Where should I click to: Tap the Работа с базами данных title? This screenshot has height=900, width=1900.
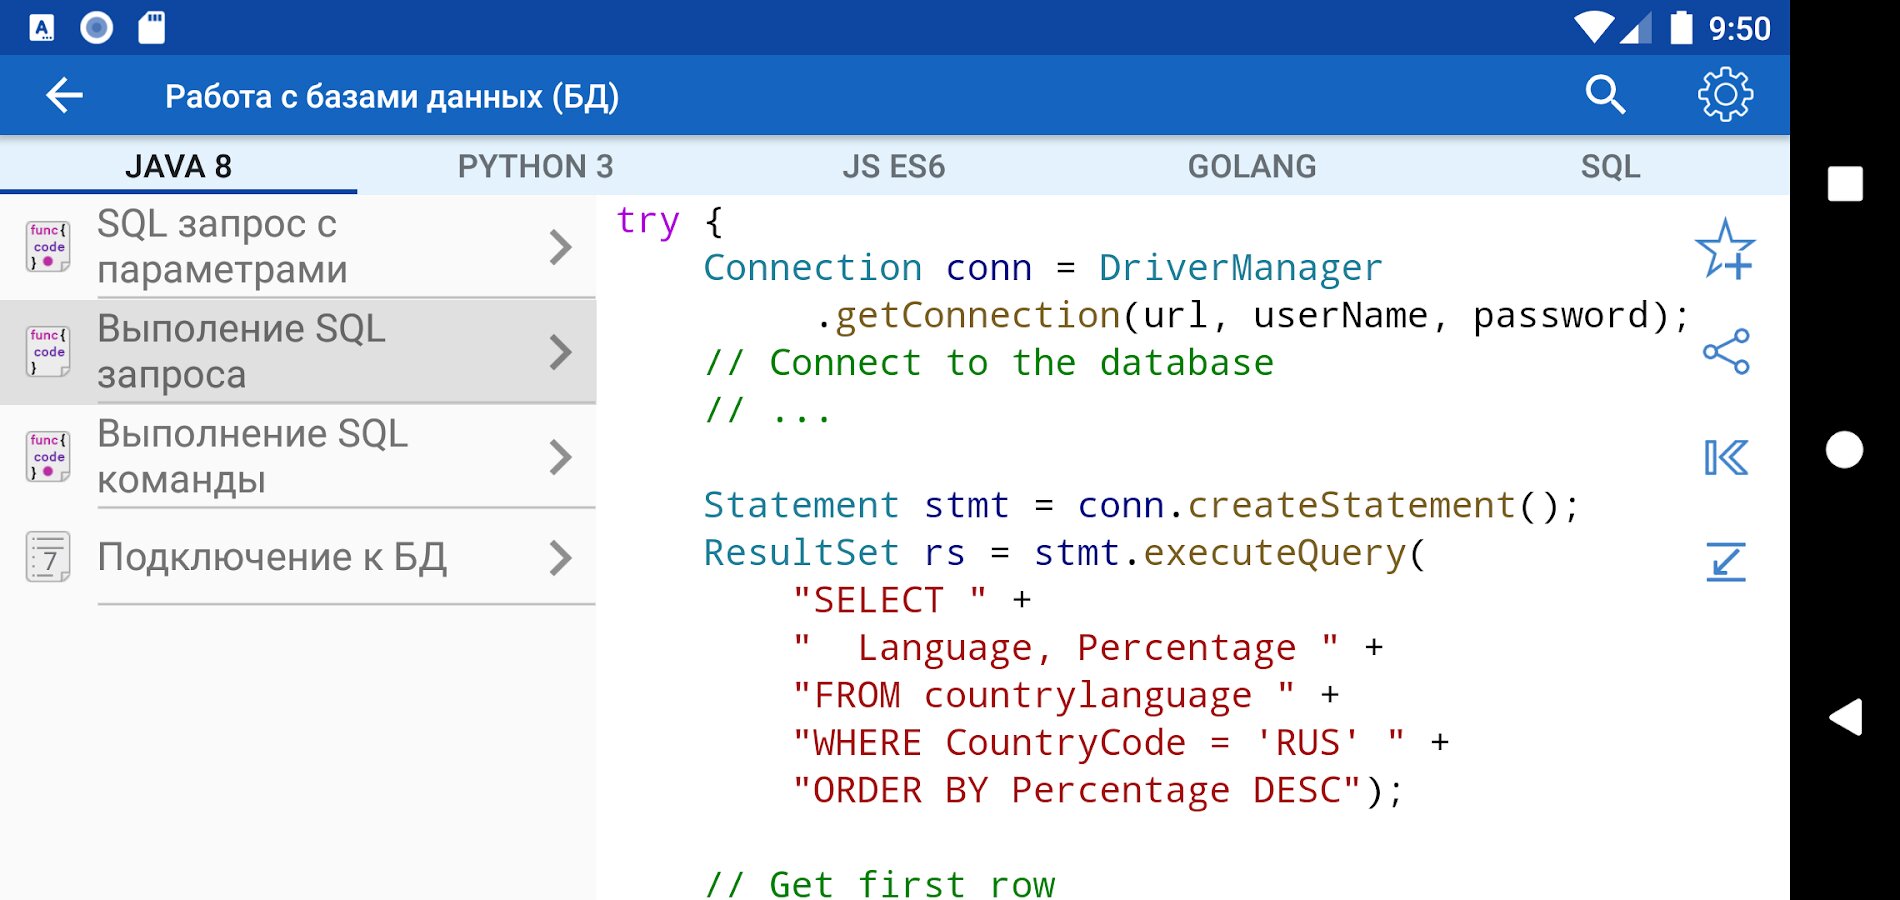coord(392,97)
